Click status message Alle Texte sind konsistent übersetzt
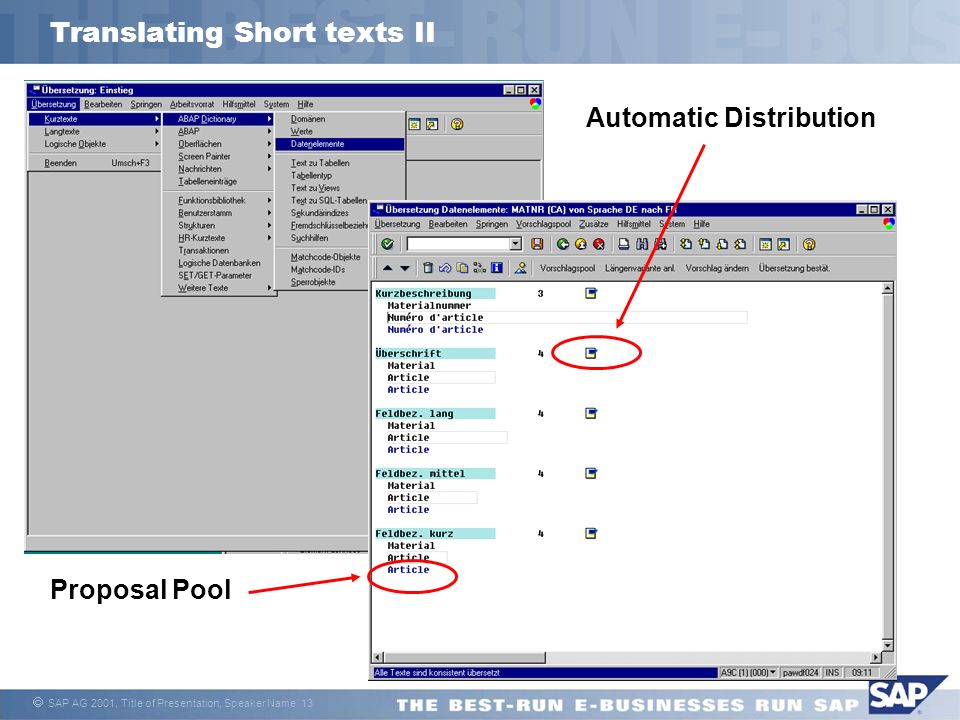Viewport: 960px width, 720px height. coord(437,672)
